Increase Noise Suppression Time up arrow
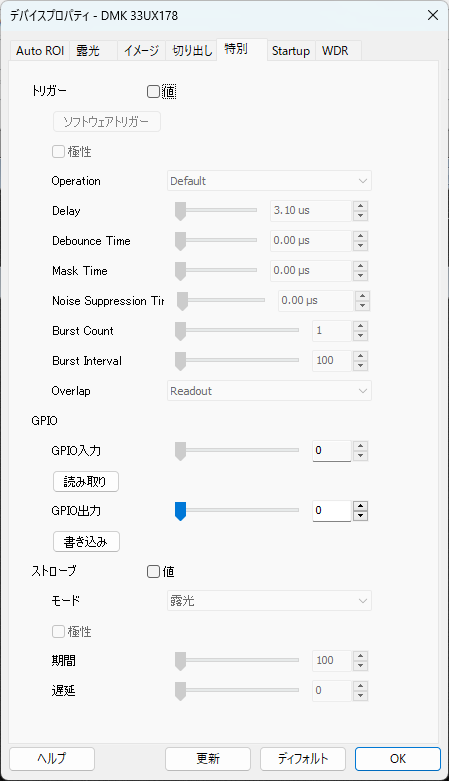 [x=362, y=295]
